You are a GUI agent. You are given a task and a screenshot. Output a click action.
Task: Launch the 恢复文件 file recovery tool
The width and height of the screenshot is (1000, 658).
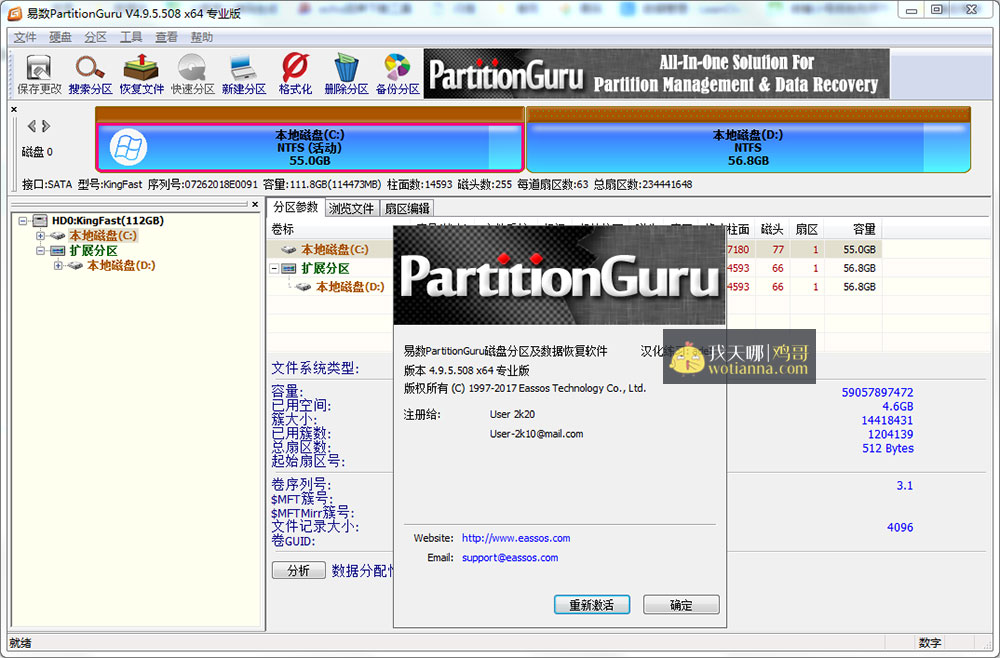[x=142, y=75]
